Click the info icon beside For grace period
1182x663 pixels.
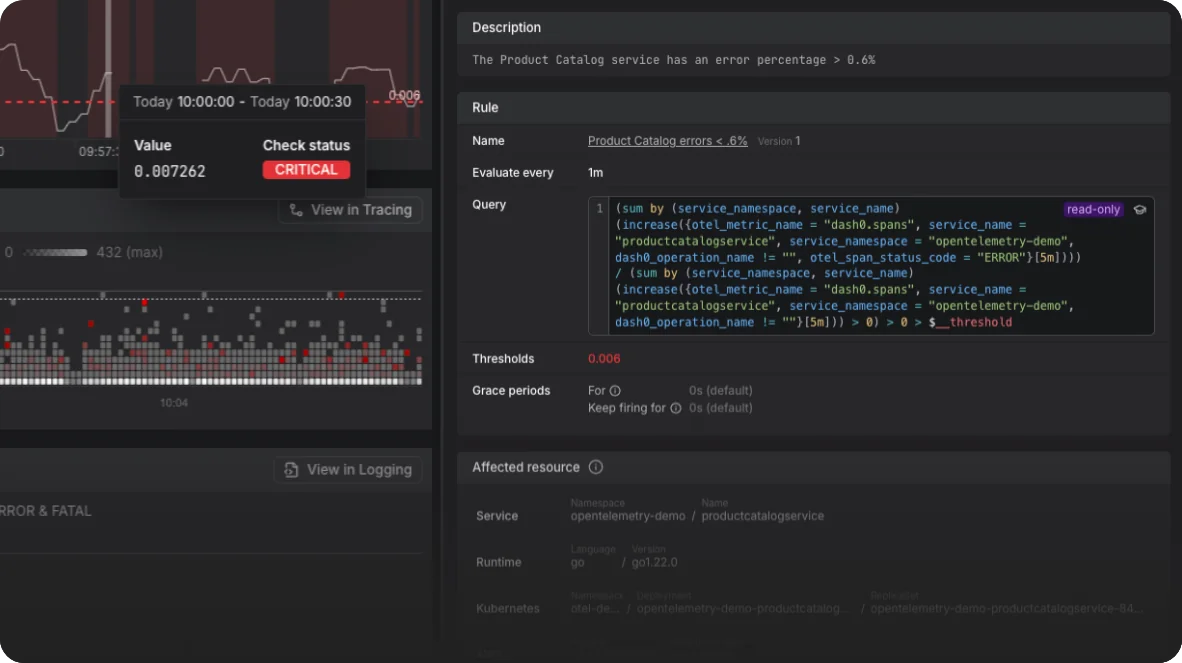615,390
